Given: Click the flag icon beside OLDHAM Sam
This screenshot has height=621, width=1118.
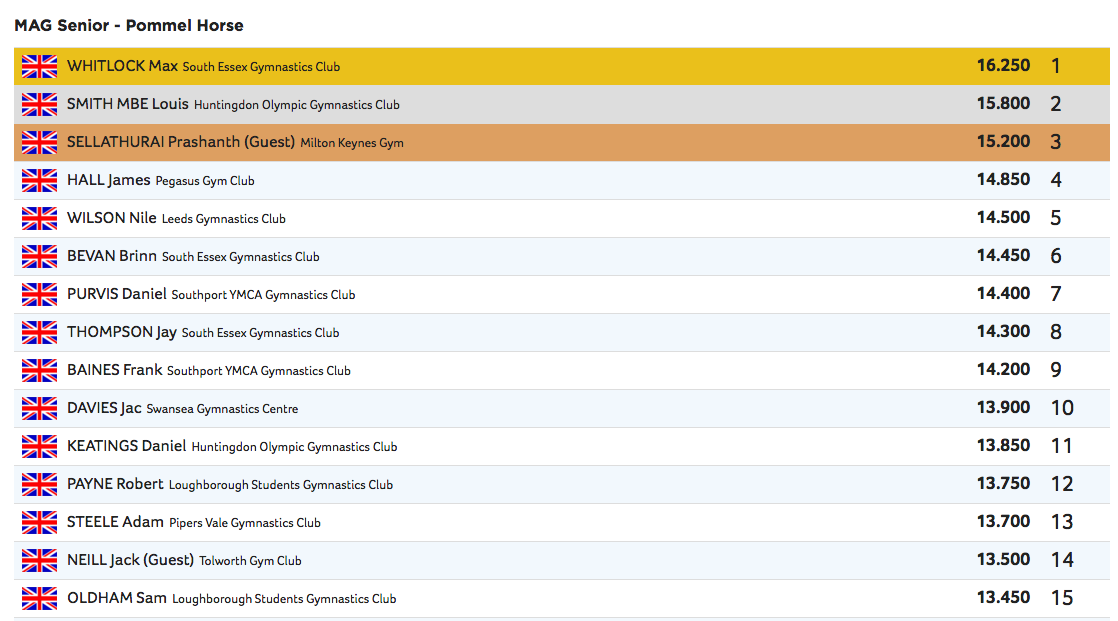Looking at the screenshot, I should coord(40,599).
